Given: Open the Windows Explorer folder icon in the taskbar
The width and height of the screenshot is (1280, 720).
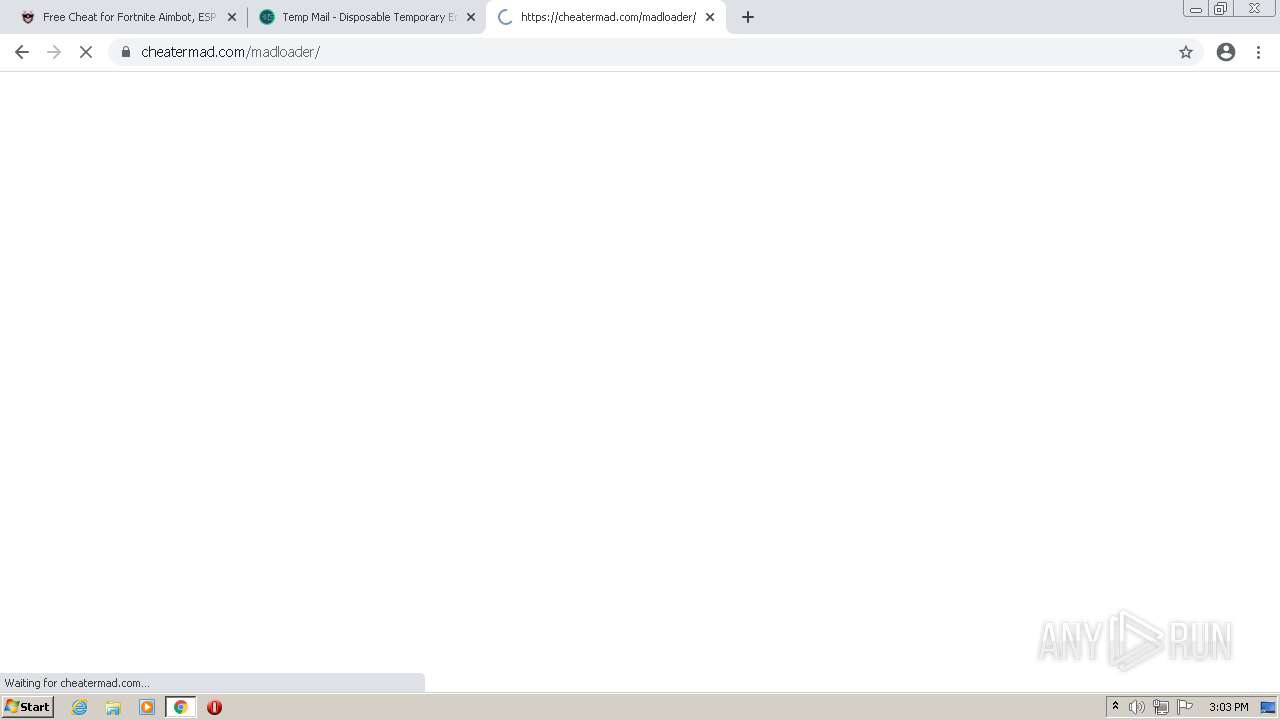Looking at the screenshot, I should pyautogui.click(x=113, y=707).
